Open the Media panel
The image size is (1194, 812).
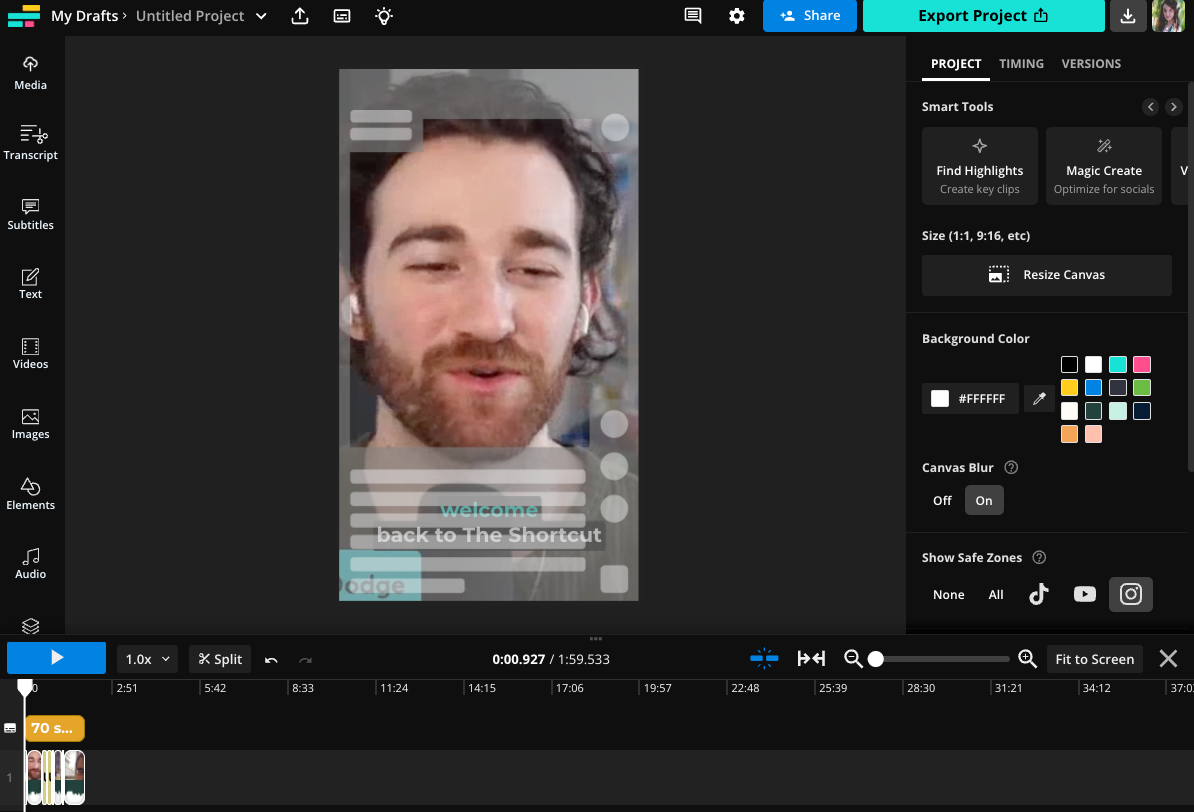pos(30,72)
